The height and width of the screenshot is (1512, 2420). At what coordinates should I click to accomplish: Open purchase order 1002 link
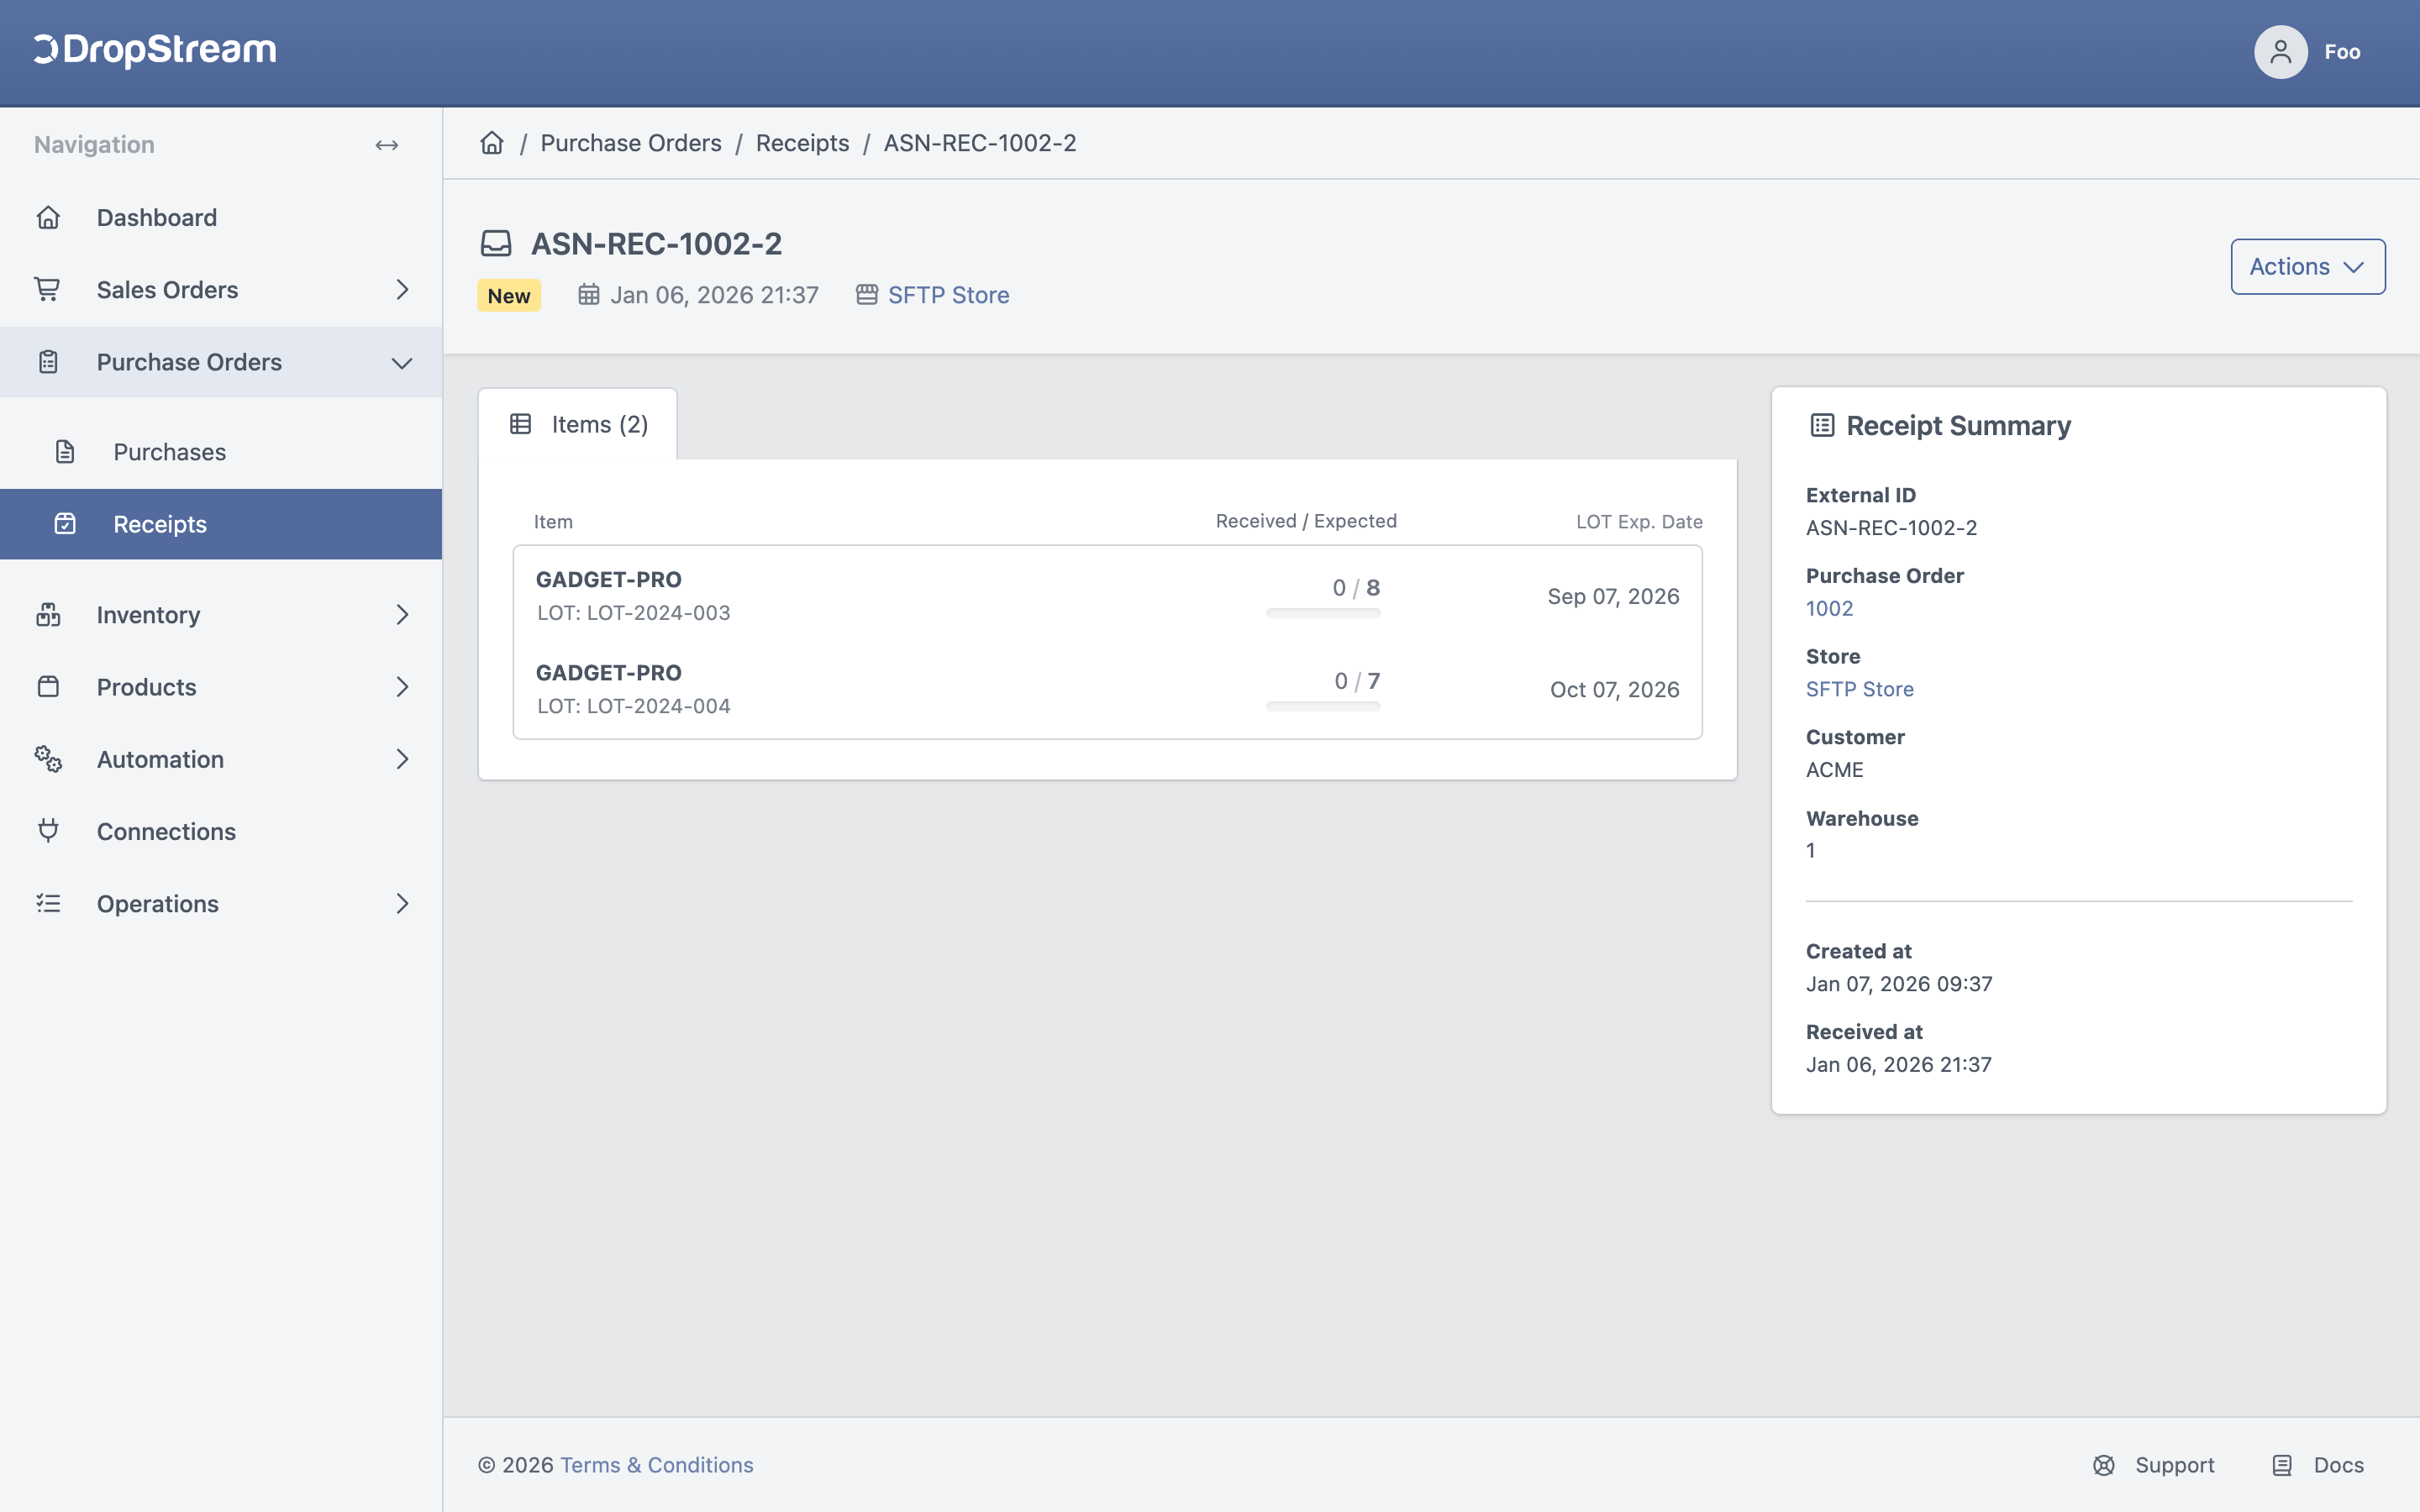(1829, 608)
